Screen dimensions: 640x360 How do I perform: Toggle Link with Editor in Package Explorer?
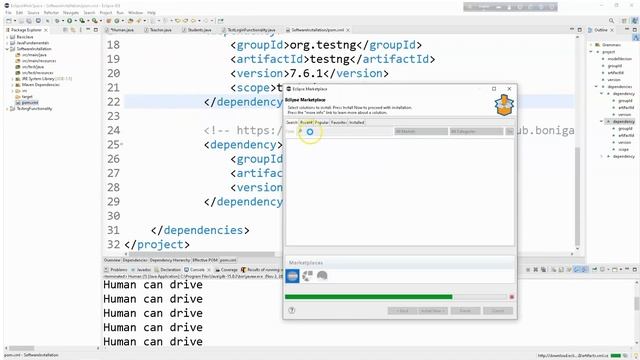(73, 30)
